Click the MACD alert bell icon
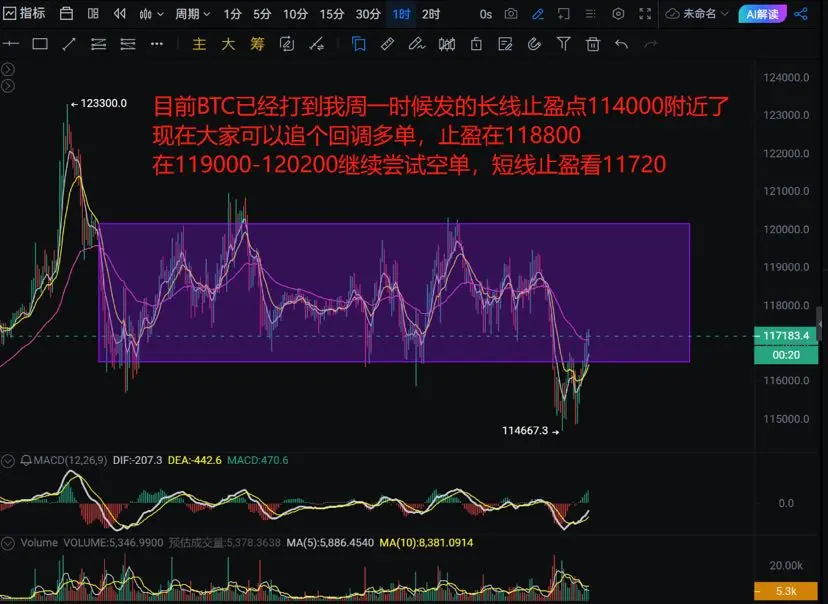Image resolution: width=828 pixels, height=604 pixels. click(x=25, y=460)
